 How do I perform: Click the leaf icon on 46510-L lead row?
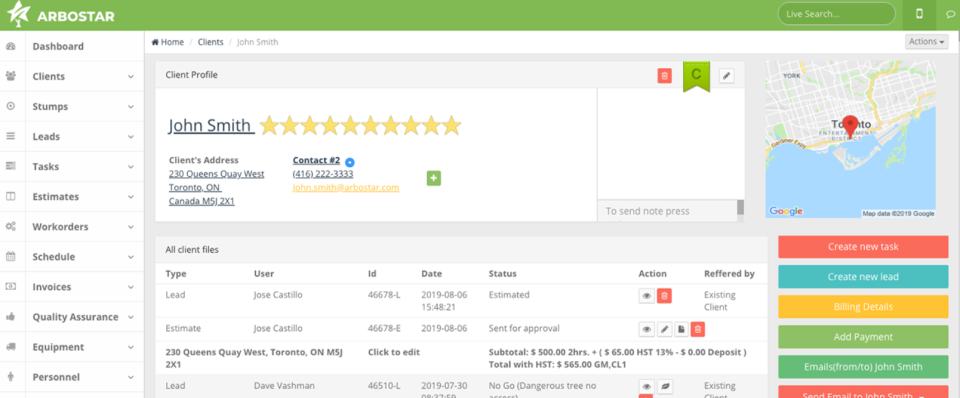pos(664,386)
